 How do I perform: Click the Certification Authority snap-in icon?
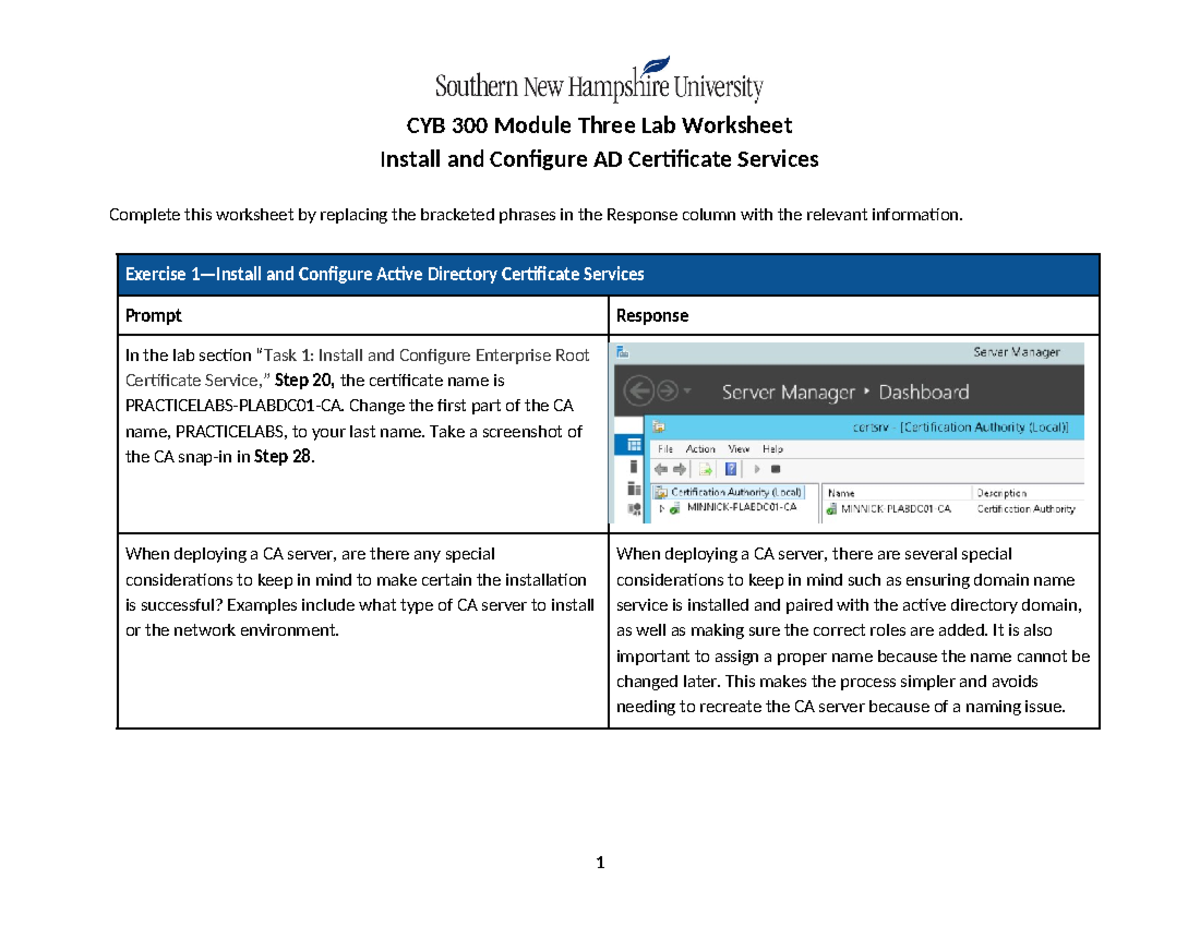pos(662,492)
